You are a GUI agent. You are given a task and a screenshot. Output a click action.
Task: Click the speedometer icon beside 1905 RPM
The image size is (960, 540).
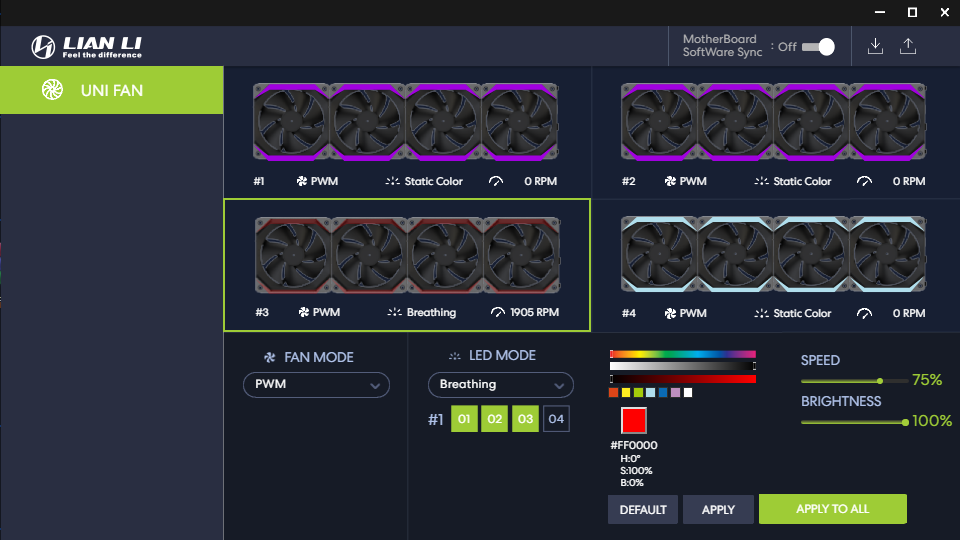(x=498, y=312)
